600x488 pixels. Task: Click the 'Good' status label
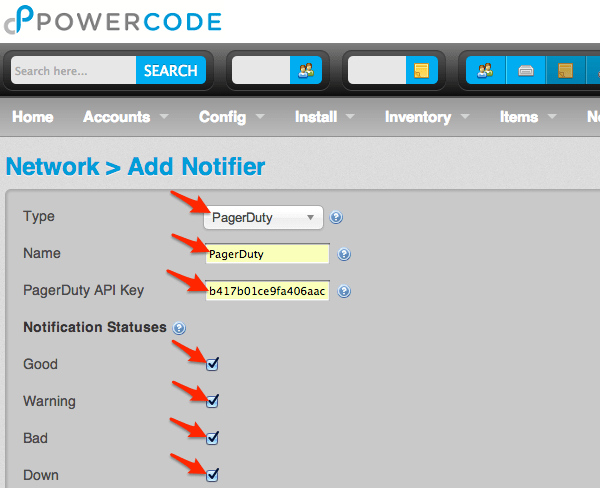point(40,364)
